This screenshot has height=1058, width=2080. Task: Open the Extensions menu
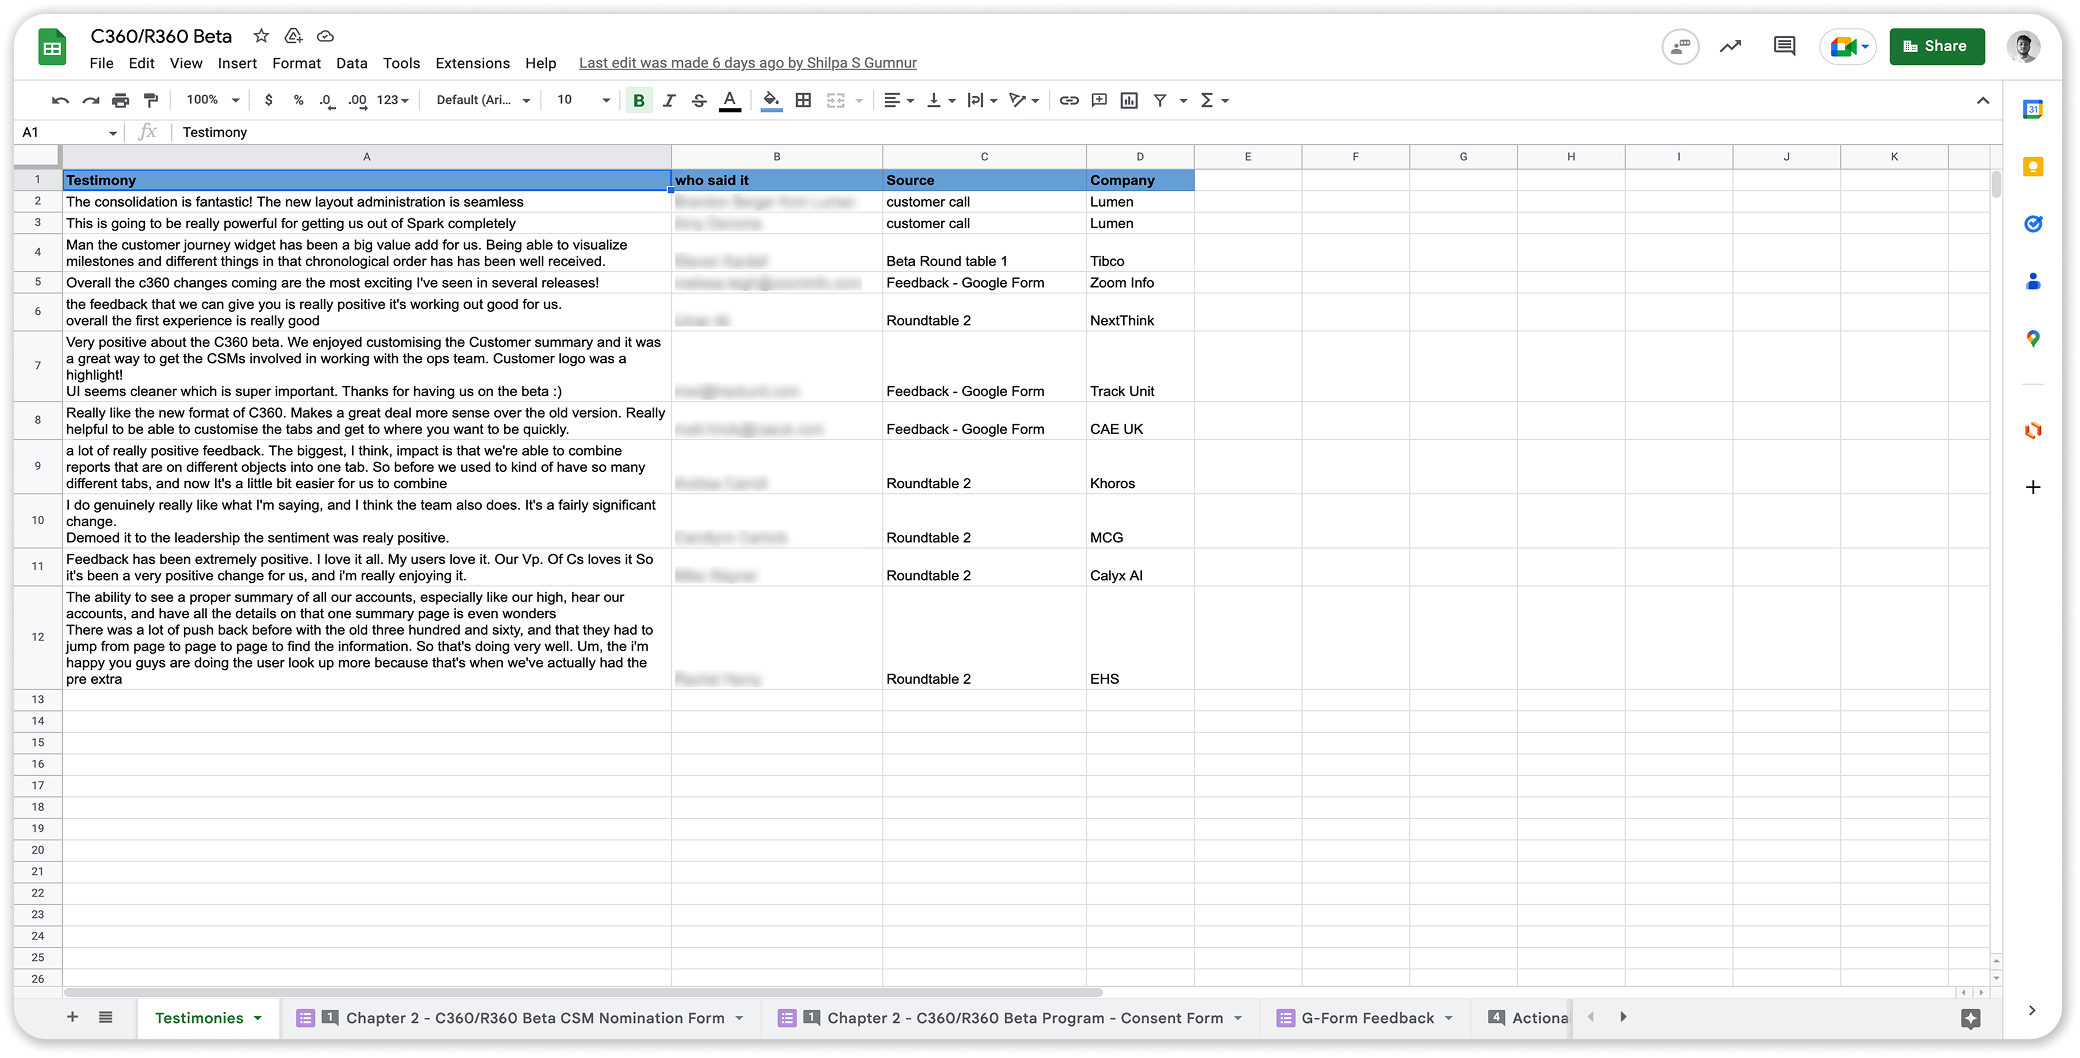click(x=472, y=63)
